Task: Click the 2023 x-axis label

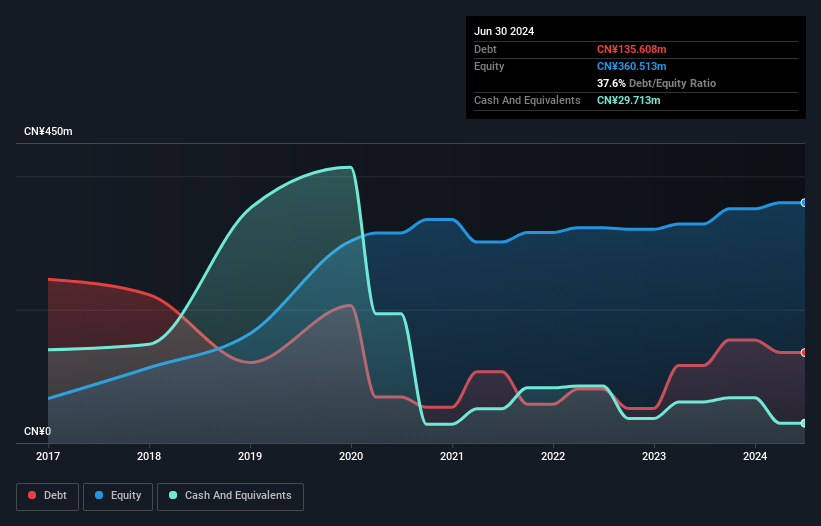Action: coord(654,456)
